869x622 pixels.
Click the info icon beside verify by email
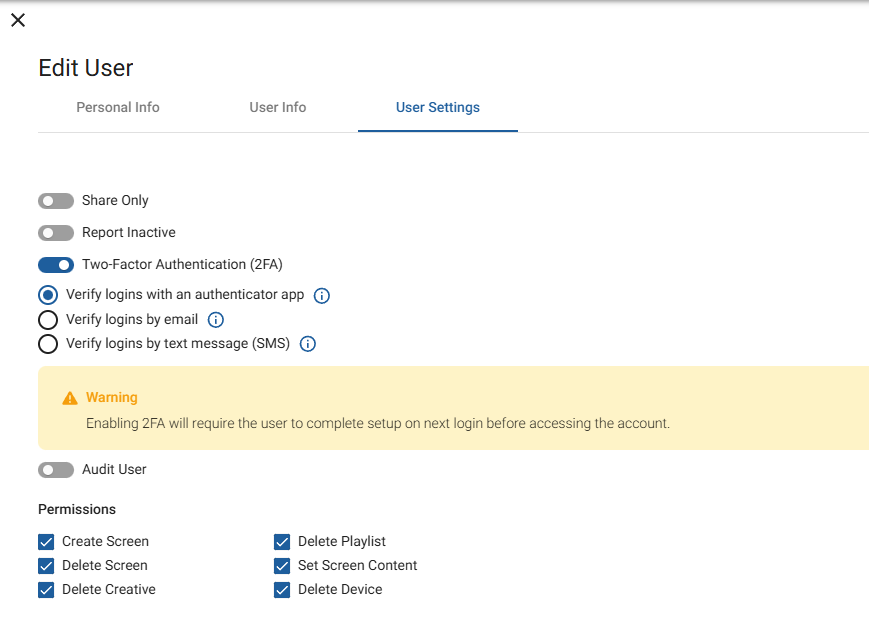(215, 319)
